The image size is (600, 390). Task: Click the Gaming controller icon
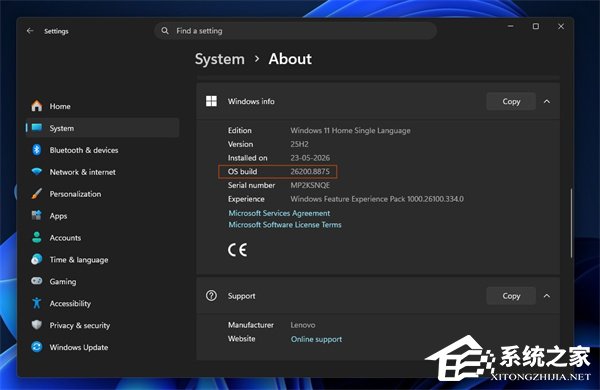point(37,281)
